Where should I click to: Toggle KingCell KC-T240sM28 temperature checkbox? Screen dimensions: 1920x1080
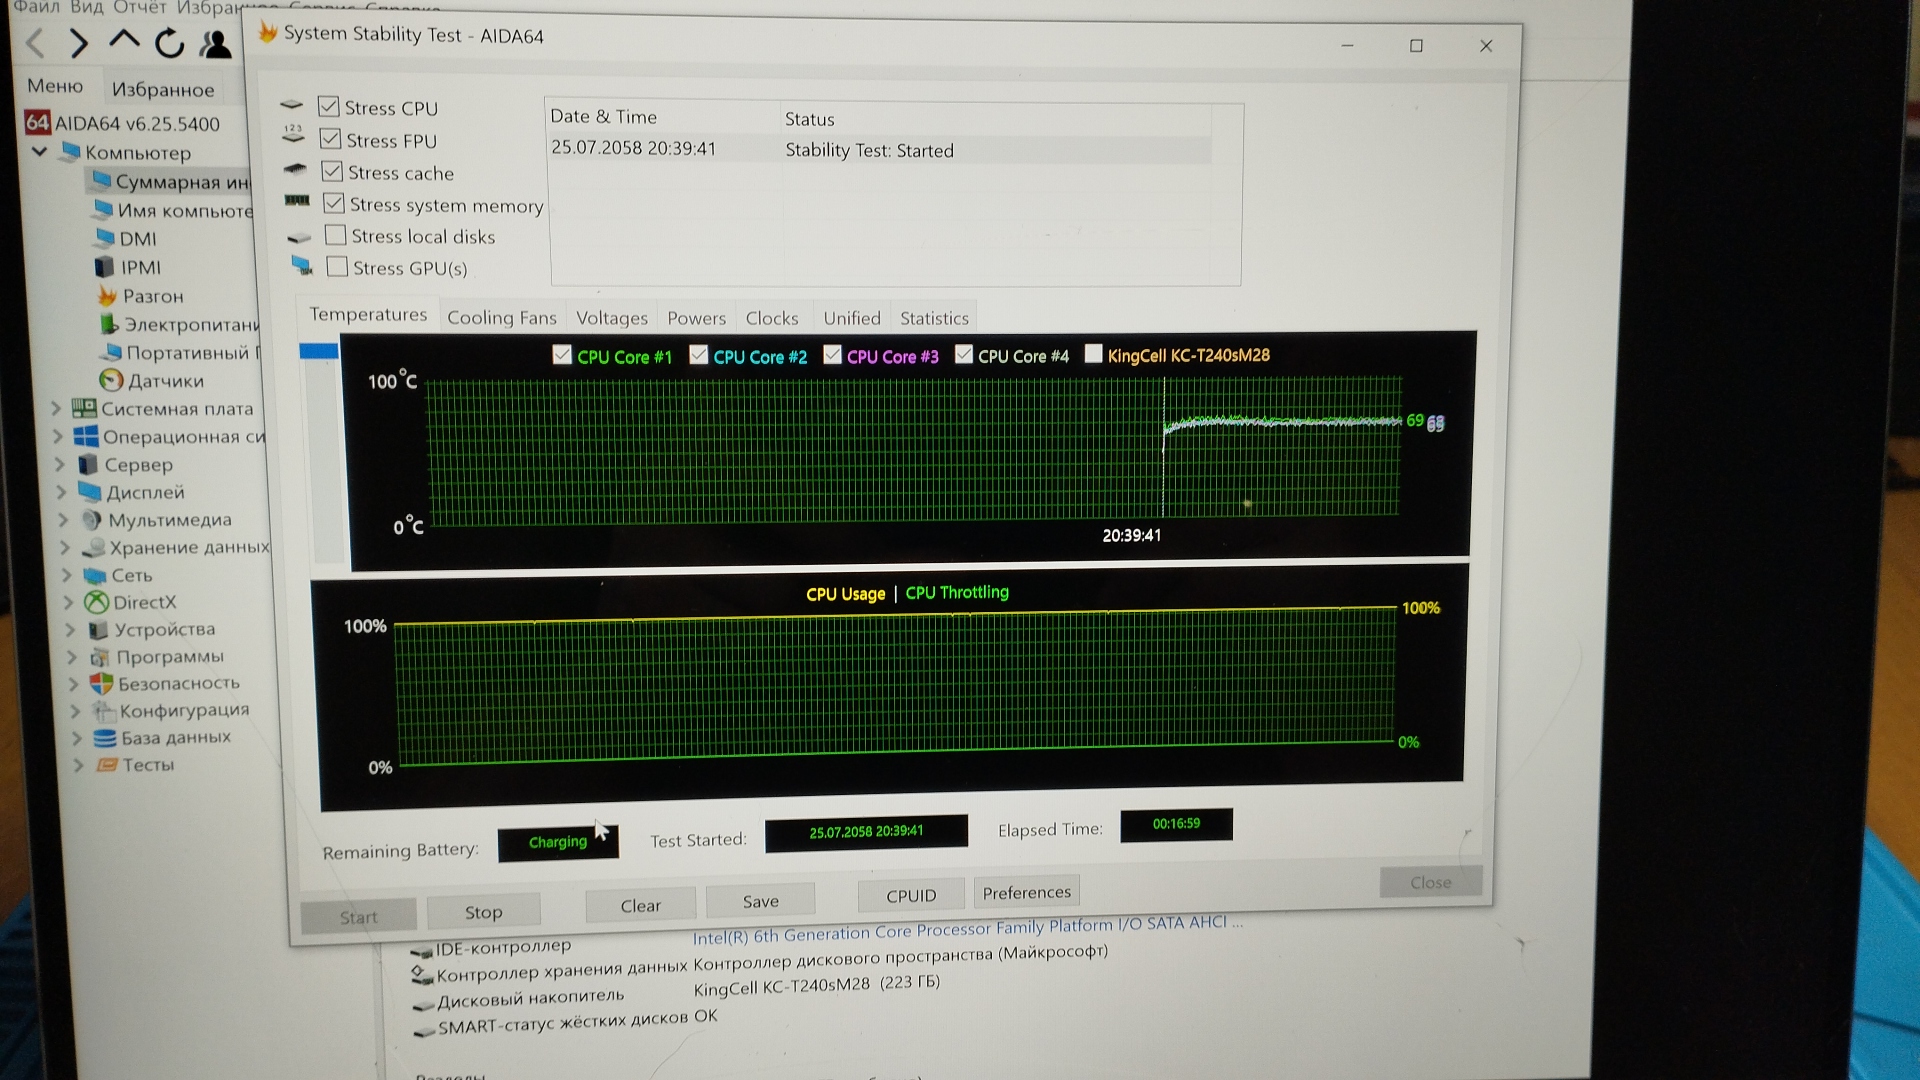coord(1093,354)
